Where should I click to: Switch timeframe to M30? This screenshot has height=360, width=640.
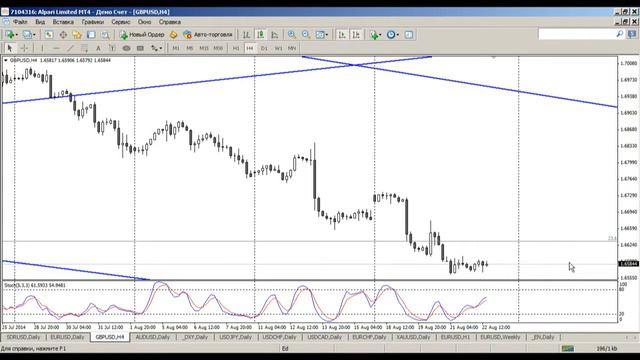(x=218, y=48)
